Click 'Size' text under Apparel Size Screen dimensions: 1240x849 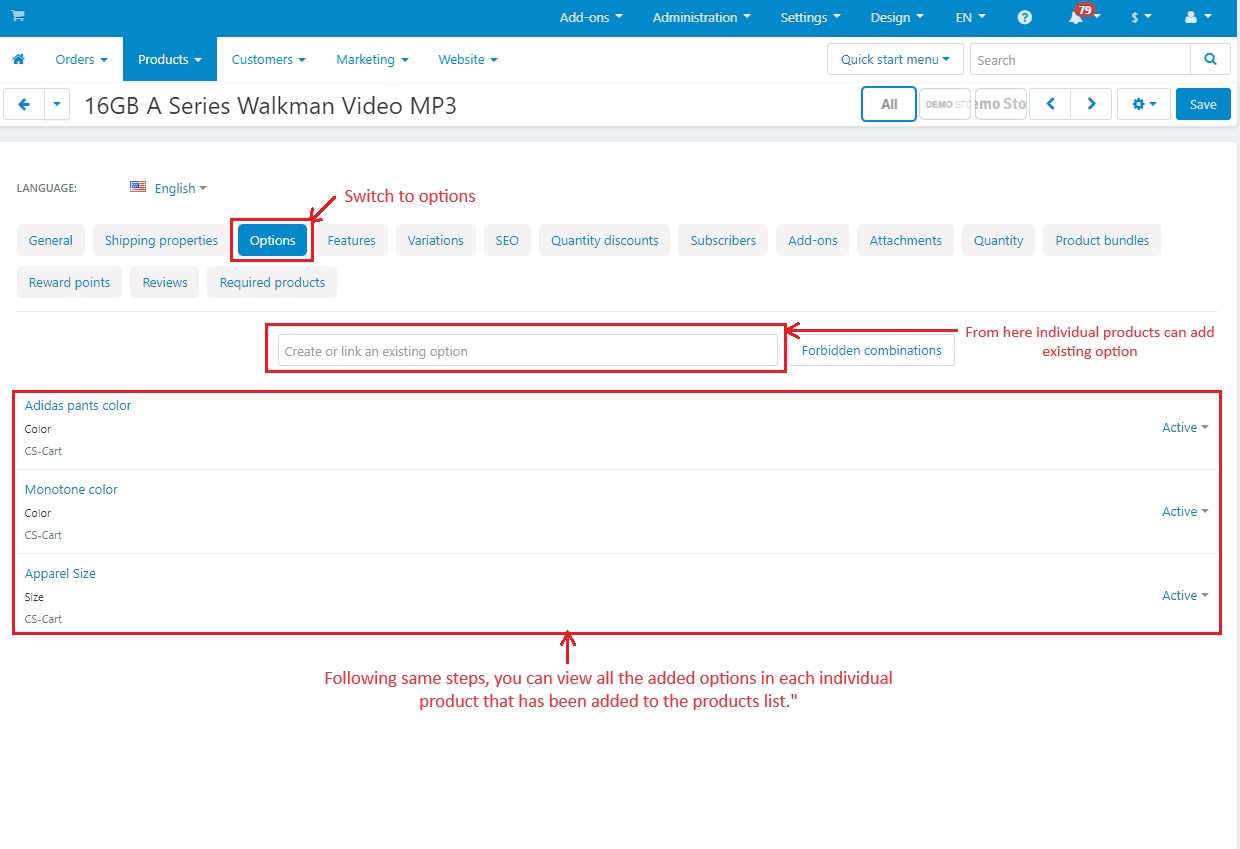pos(34,597)
